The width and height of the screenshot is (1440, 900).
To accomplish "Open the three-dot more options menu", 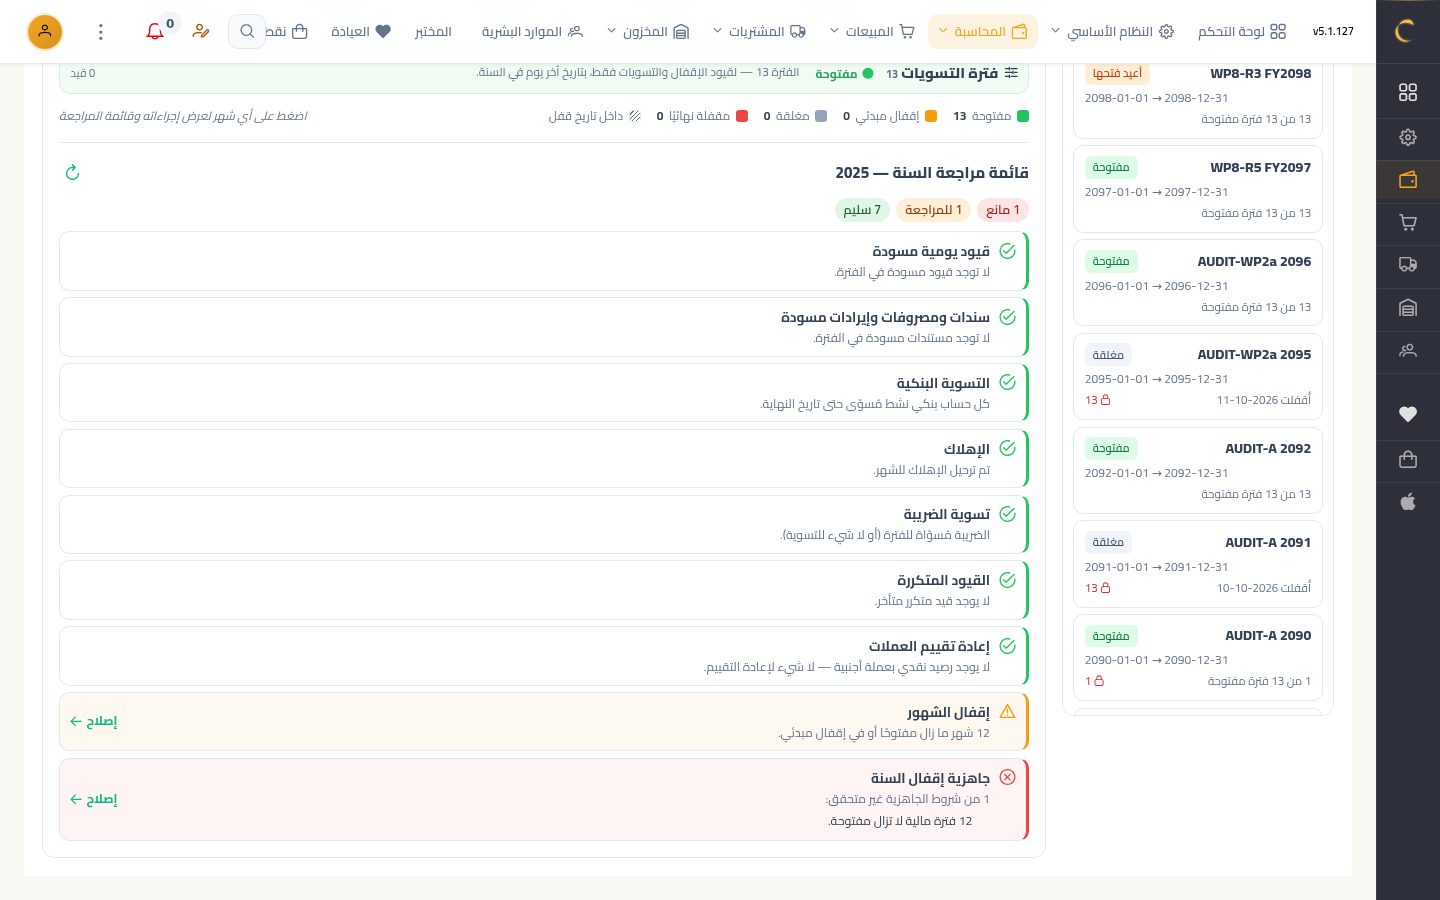I will tap(100, 32).
